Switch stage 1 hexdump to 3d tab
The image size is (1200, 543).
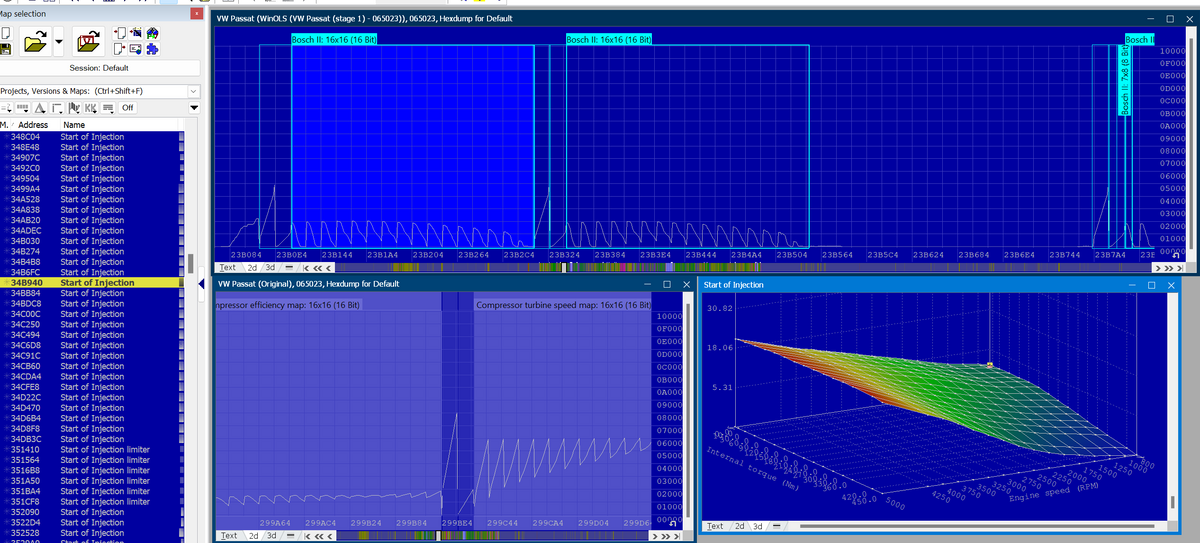click(x=270, y=268)
